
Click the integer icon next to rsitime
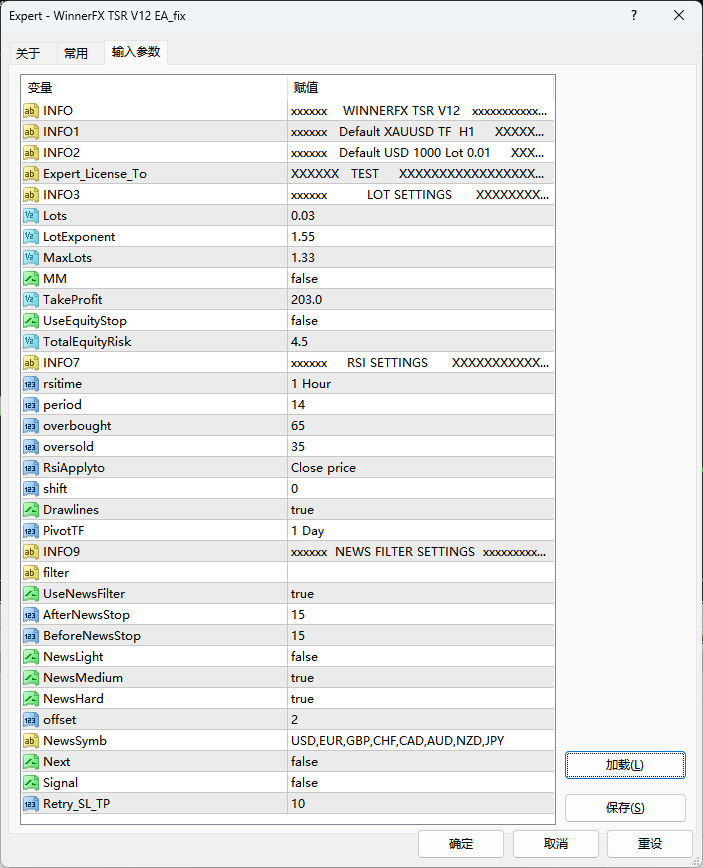click(31, 384)
